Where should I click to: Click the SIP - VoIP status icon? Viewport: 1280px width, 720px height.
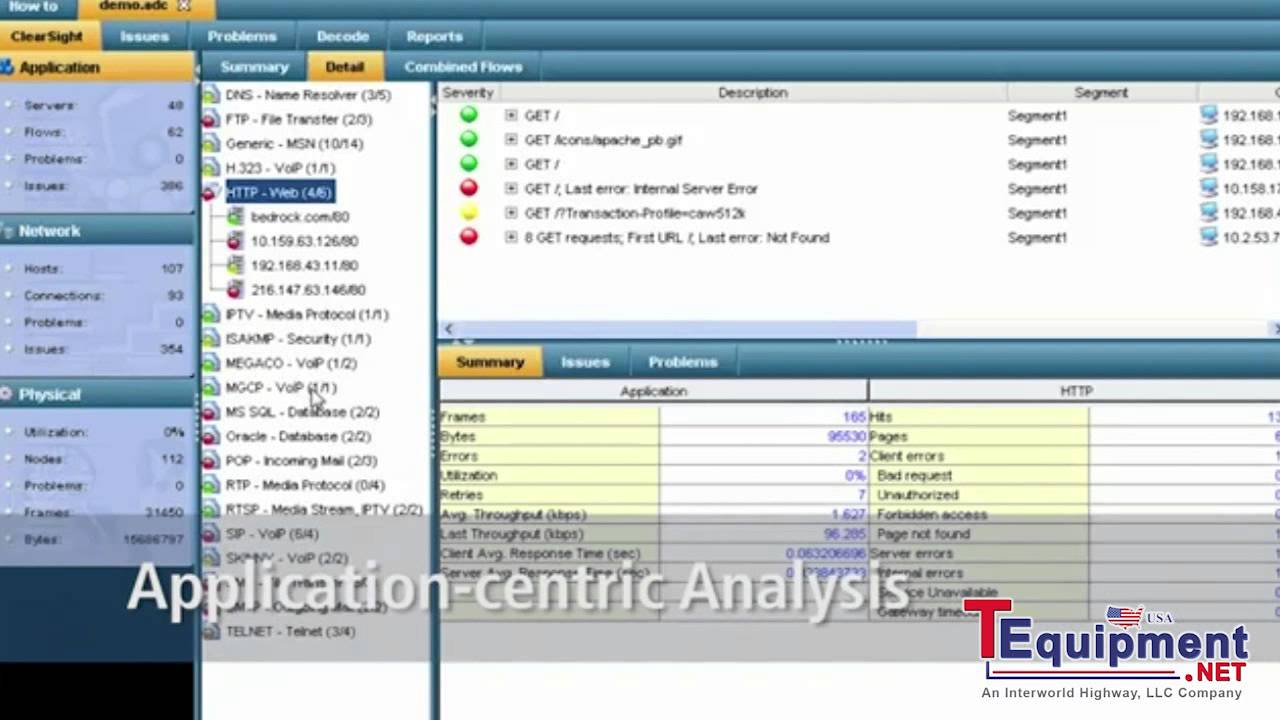(x=210, y=534)
